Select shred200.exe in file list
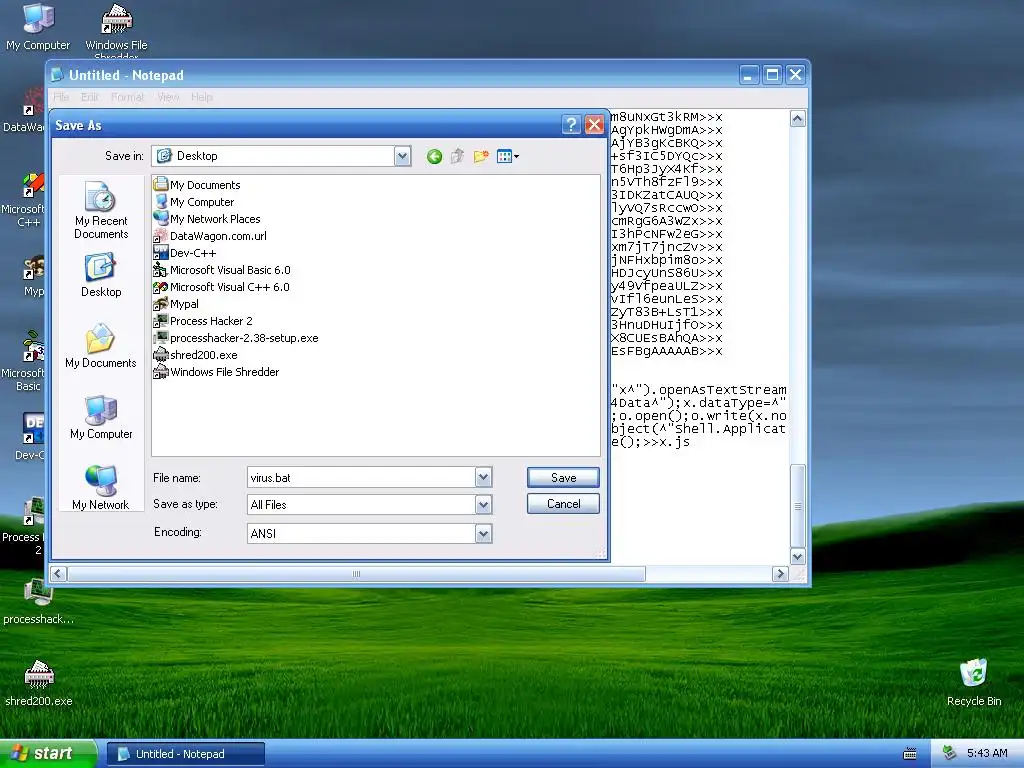This screenshot has width=1024, height=768. point(195,355)
